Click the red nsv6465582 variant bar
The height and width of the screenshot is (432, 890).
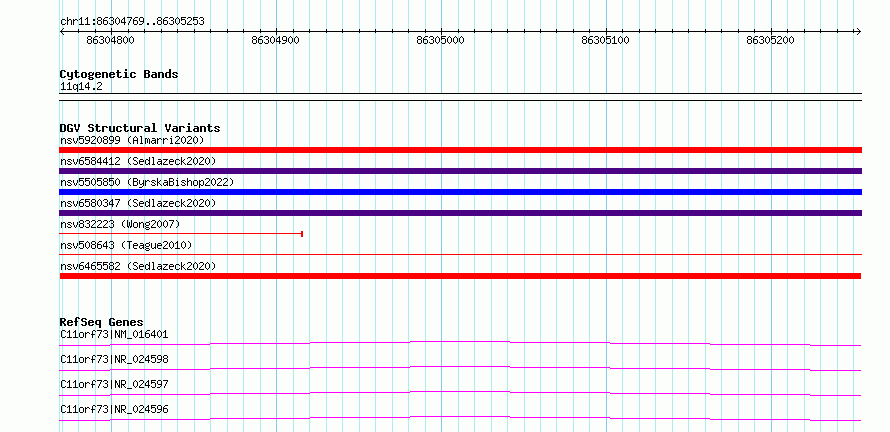tap(460, 276)
